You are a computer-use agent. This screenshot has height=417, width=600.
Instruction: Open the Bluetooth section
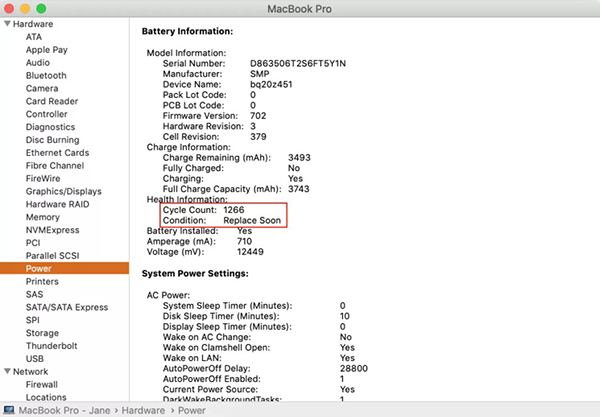coord(46,75)
